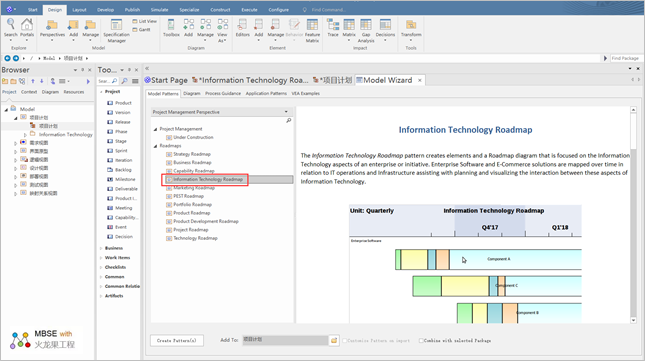Click the Add To package field
The width and height of the screenshot is (645, 361).
285,340
